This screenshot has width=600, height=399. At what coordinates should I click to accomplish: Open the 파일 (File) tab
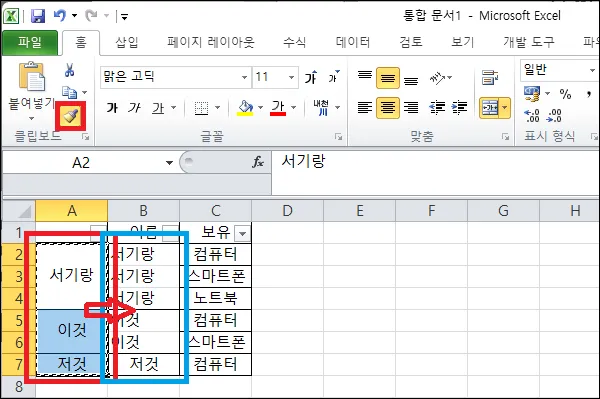[30, 42]
